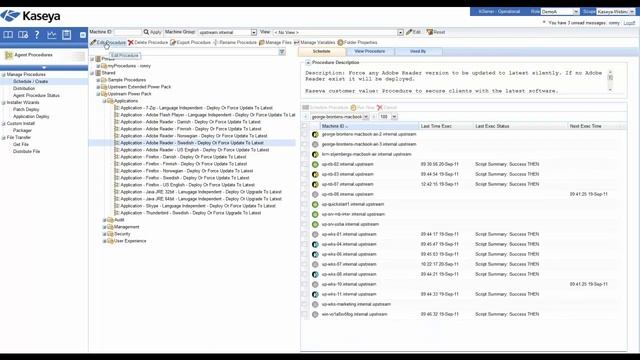Image resolution: width=640 pixels, height=360 pixels.
Task: Expand the User Experience folder
Action: click(104, 241)
